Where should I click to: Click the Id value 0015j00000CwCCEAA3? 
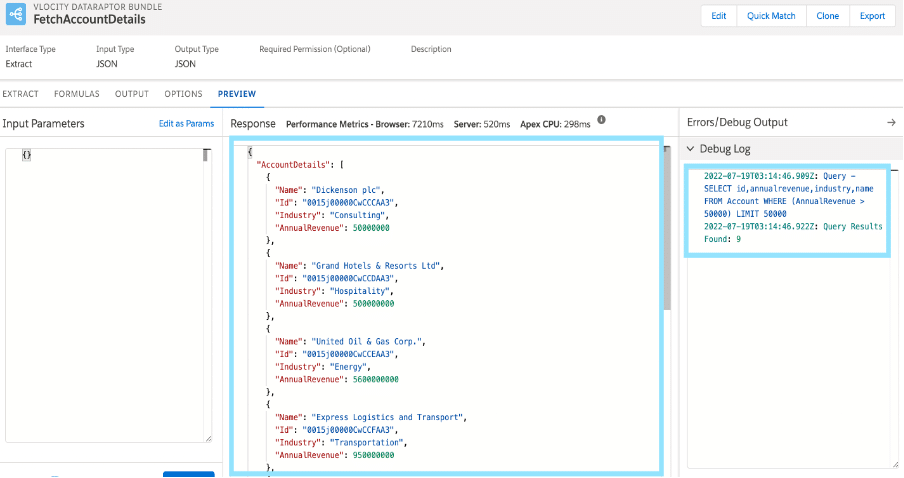tap(348, 354)
